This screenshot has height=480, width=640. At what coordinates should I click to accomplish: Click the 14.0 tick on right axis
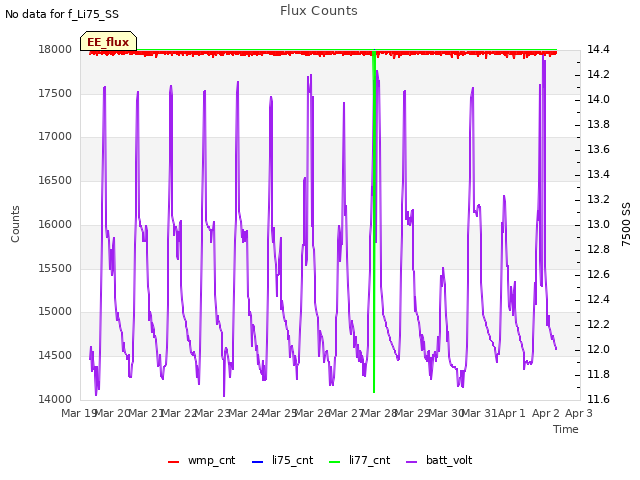[598, 100]
